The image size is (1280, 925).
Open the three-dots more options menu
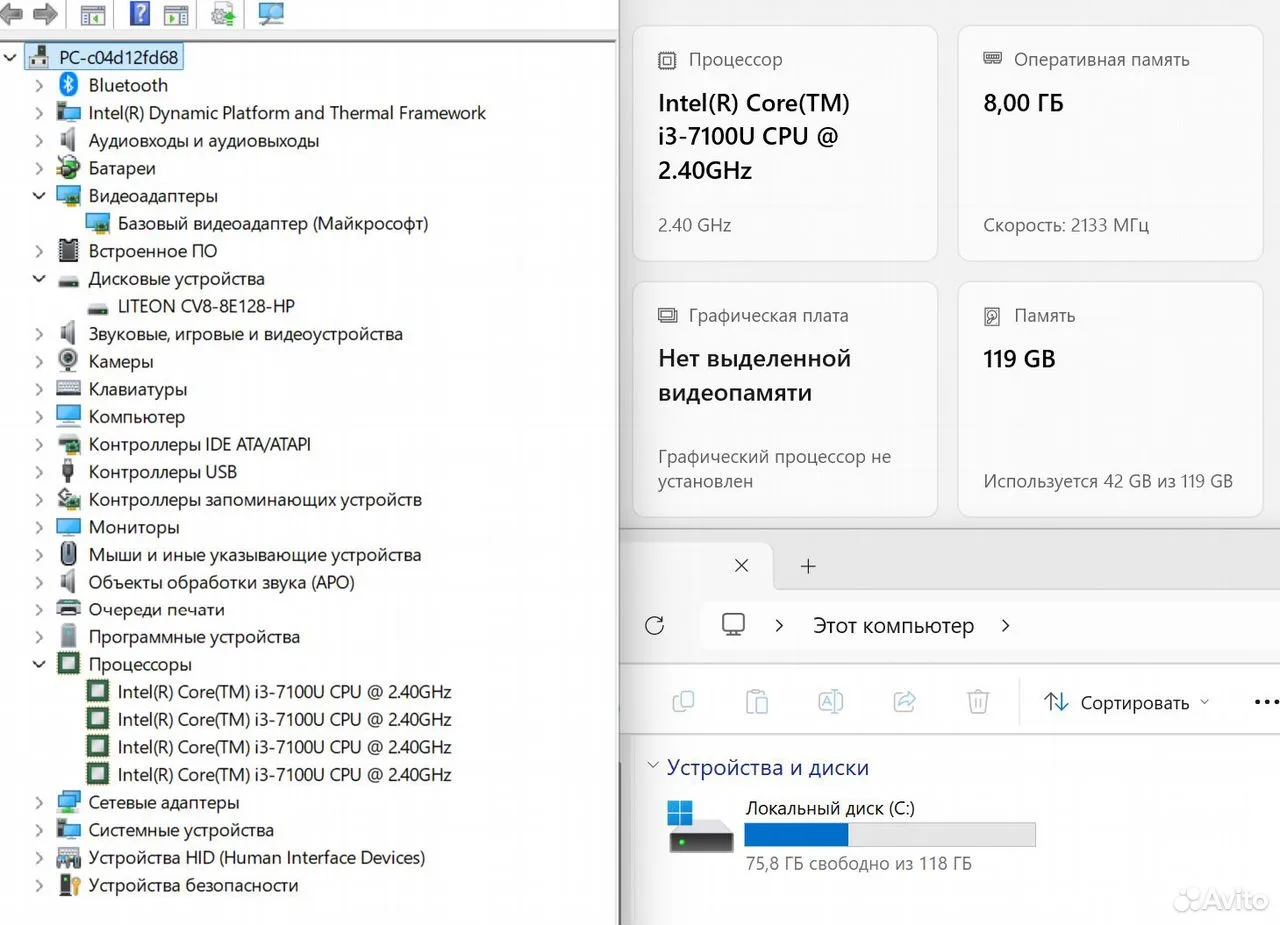click(1265, 702)
